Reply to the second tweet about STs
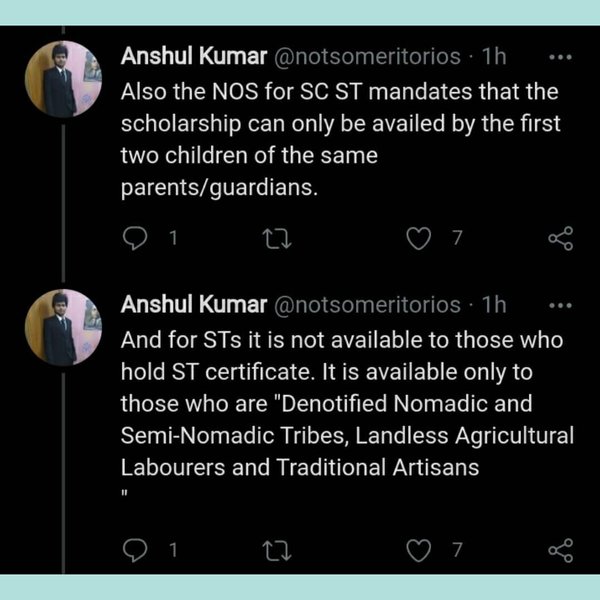 click(134, 549)
